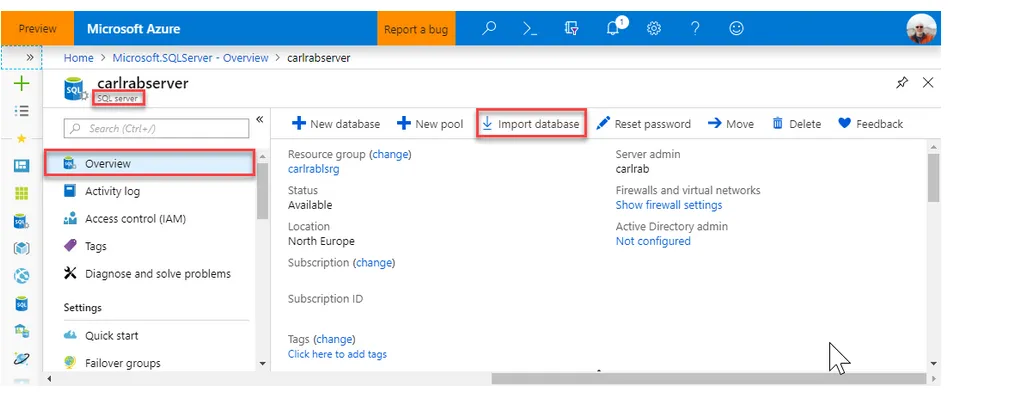Click the carlrablsrg resource group link
The image size is (1026, 400).
tap(316, 169)
